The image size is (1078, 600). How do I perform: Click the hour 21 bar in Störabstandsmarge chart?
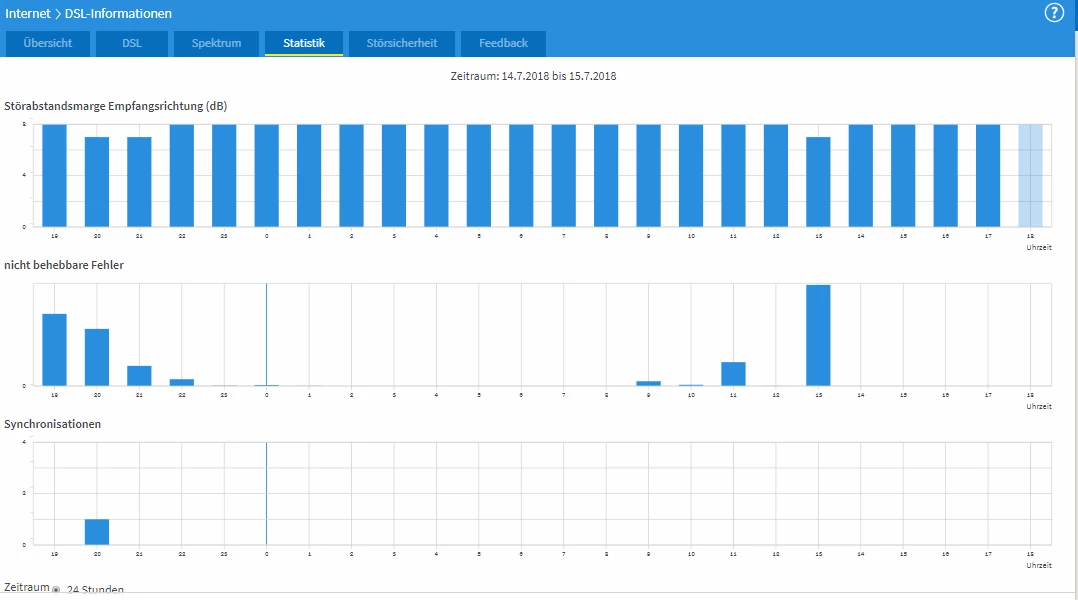pos(140,181)
